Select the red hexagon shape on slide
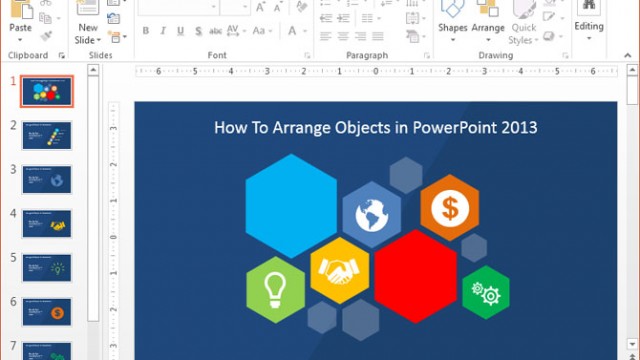This screenshot has width=640, height=360. tap(416, 276)
